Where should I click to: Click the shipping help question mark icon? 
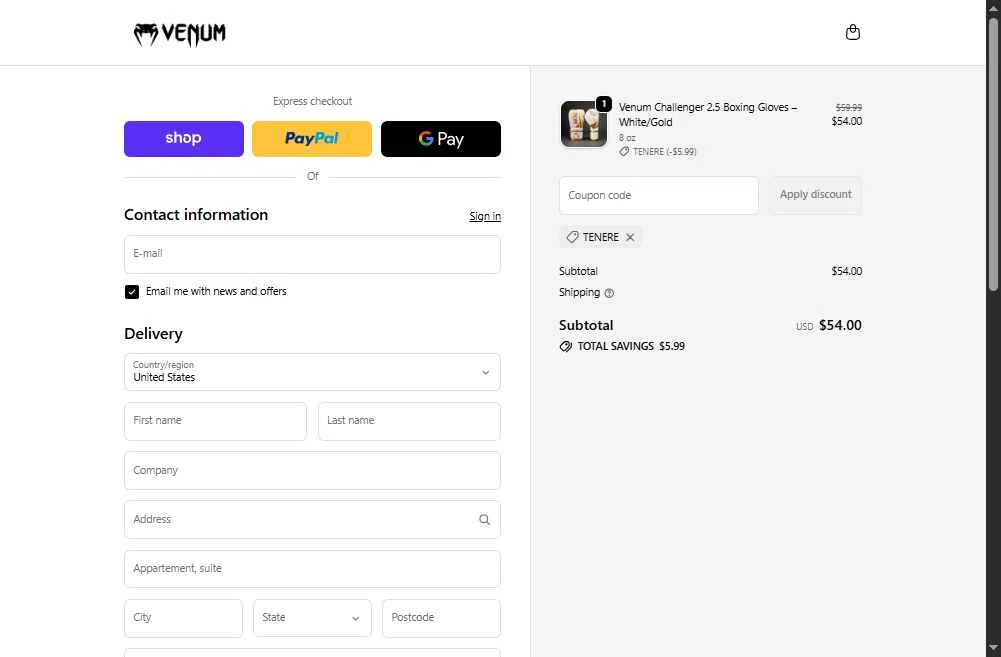609,293
